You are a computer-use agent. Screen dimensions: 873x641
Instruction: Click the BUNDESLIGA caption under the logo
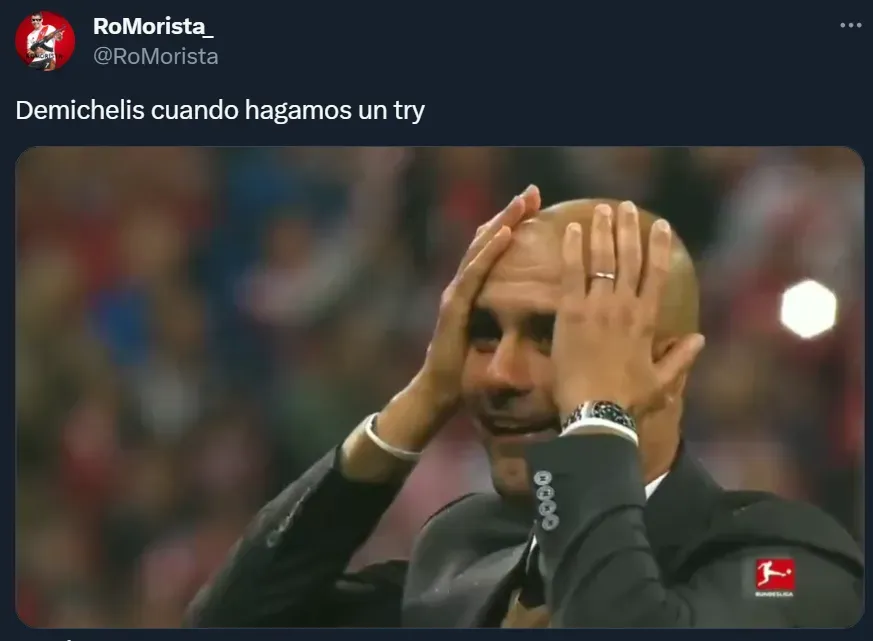tap(774, 594)
